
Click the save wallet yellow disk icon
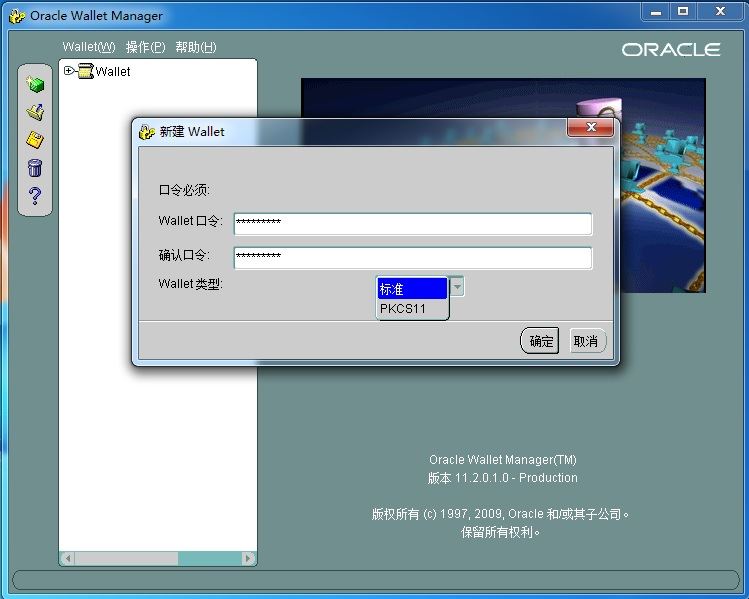tap(35, 139)
